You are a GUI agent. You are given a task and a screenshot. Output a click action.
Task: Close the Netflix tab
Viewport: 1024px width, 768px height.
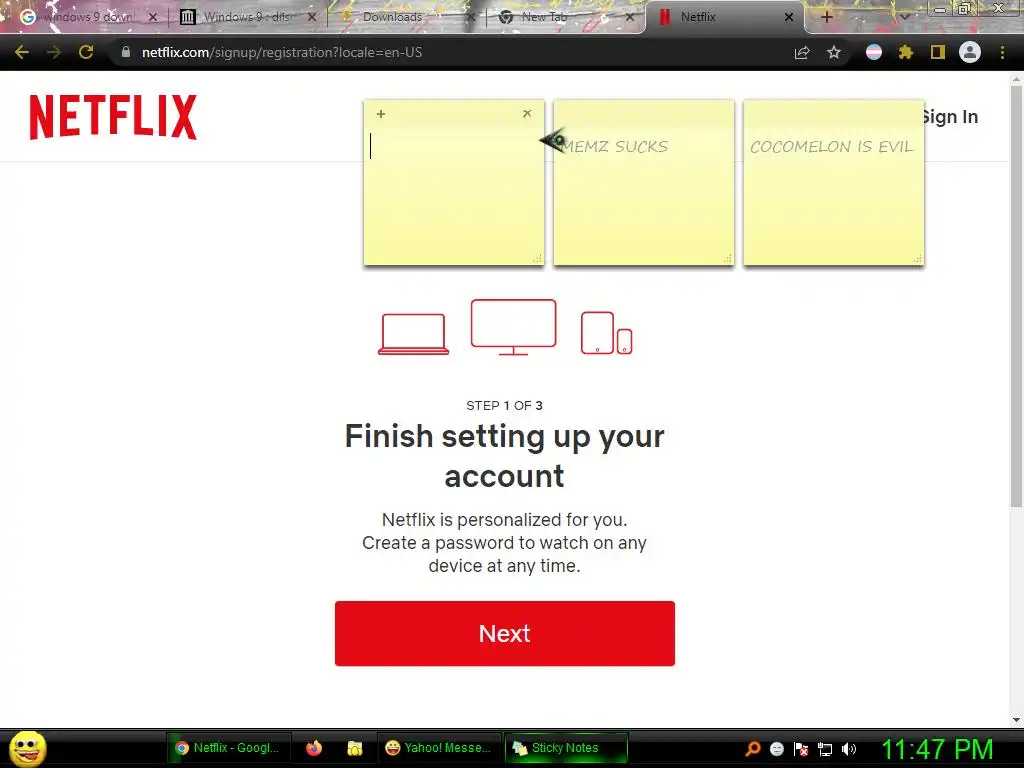[789, 18]
